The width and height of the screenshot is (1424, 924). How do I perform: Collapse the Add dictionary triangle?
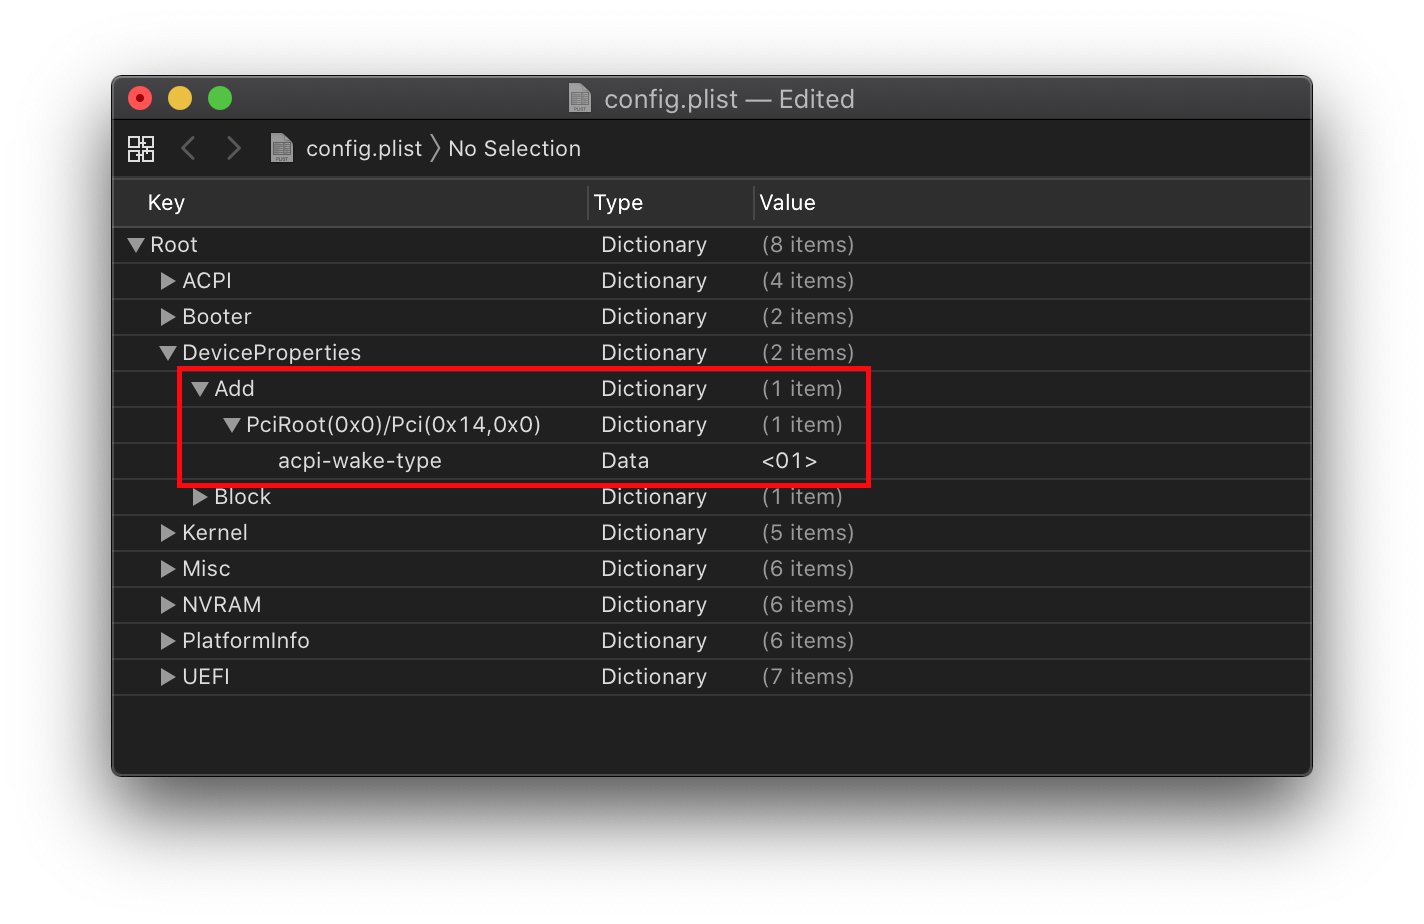pyautogui.click(x=200, y=389)
